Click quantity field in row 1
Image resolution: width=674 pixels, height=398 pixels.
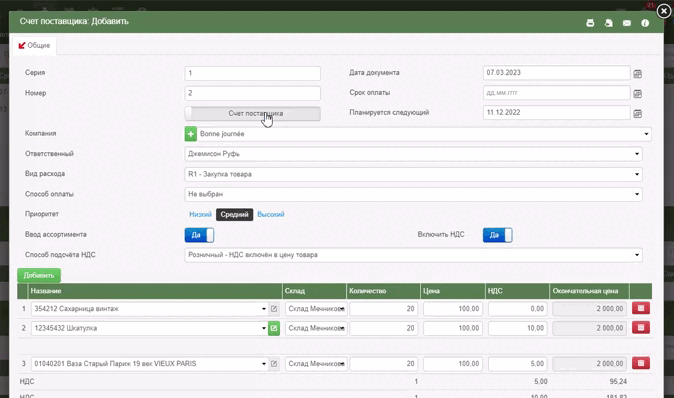click(x=383, y=309)
